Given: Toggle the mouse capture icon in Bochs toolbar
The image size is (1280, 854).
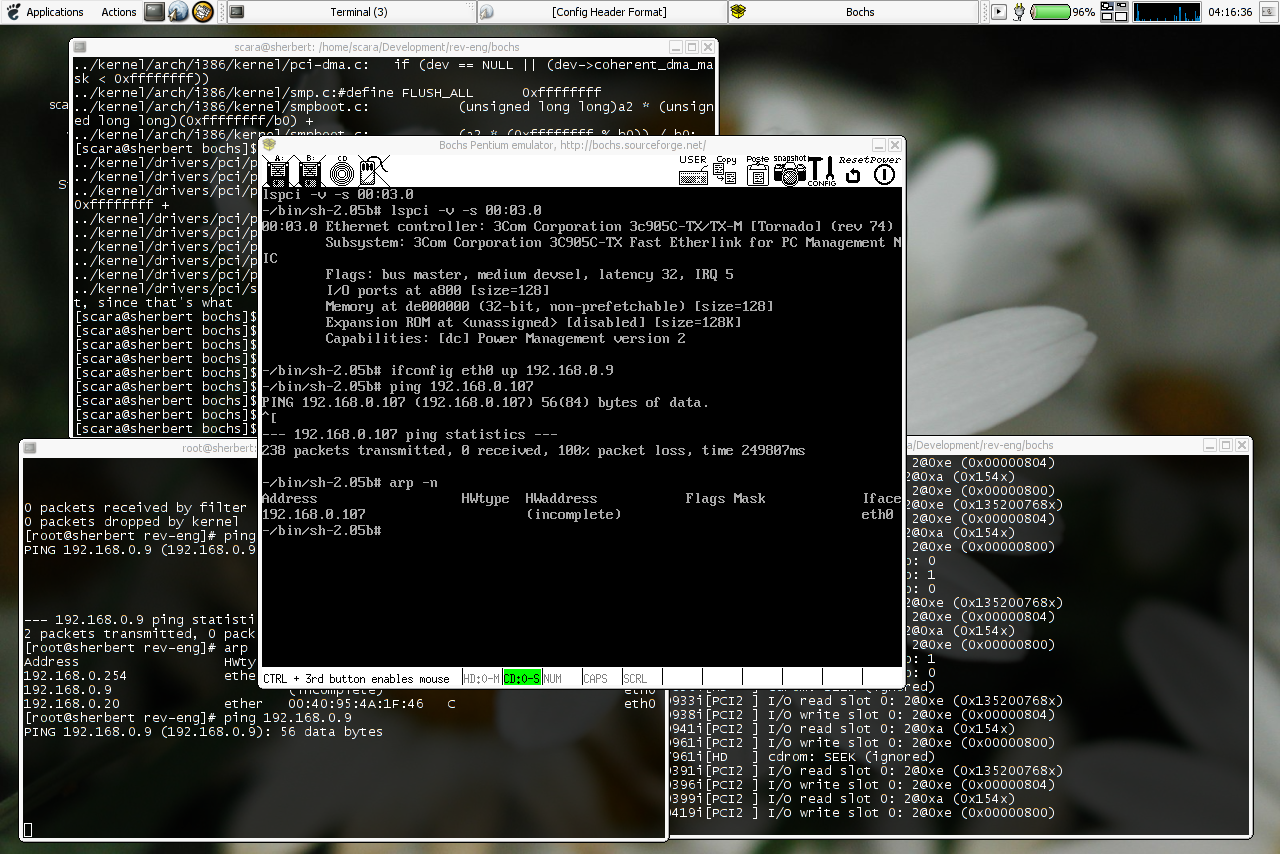Looking at the screenshot, I should click(374, 171).
